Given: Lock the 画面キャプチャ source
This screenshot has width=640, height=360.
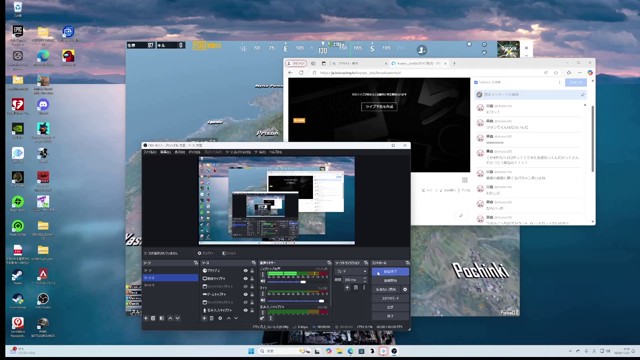Looking at the screenshot, I should (x=252, y=278).
